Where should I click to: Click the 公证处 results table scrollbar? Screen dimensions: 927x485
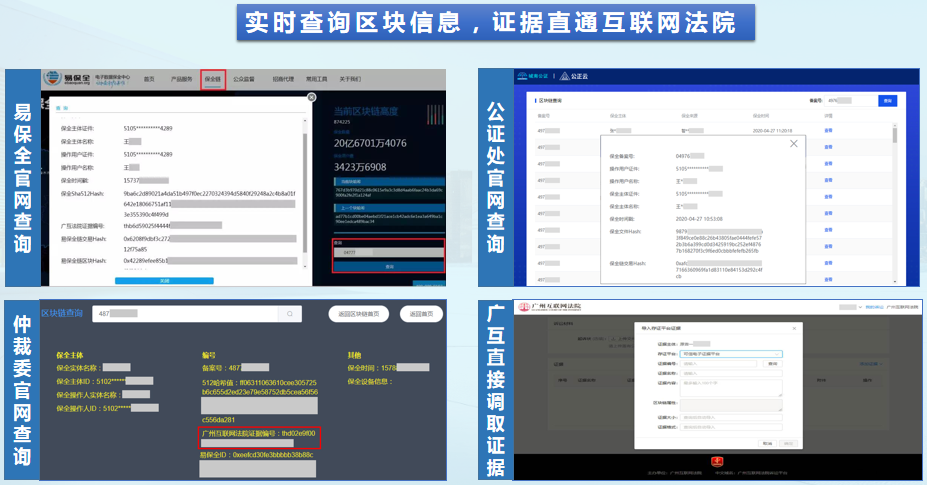tap(894, 203)
